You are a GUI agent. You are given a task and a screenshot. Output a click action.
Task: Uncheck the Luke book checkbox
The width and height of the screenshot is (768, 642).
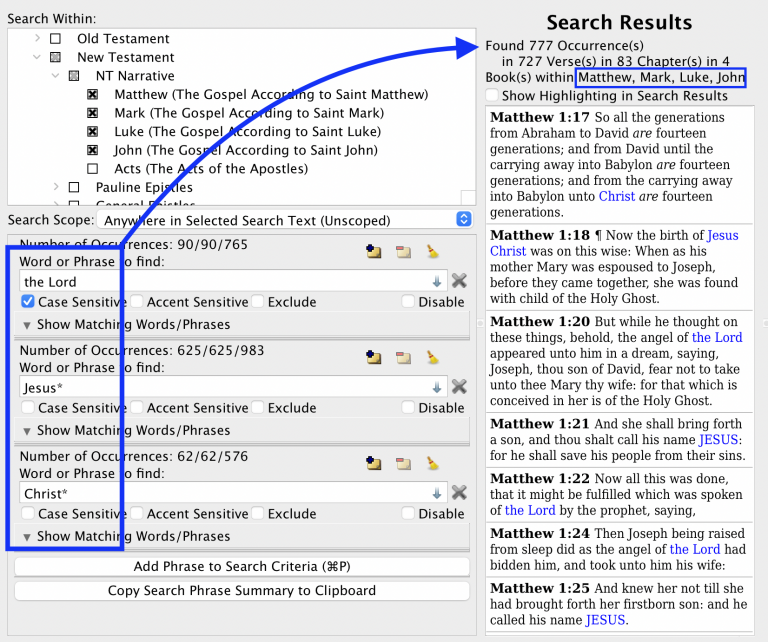click(x=93, y=131)
